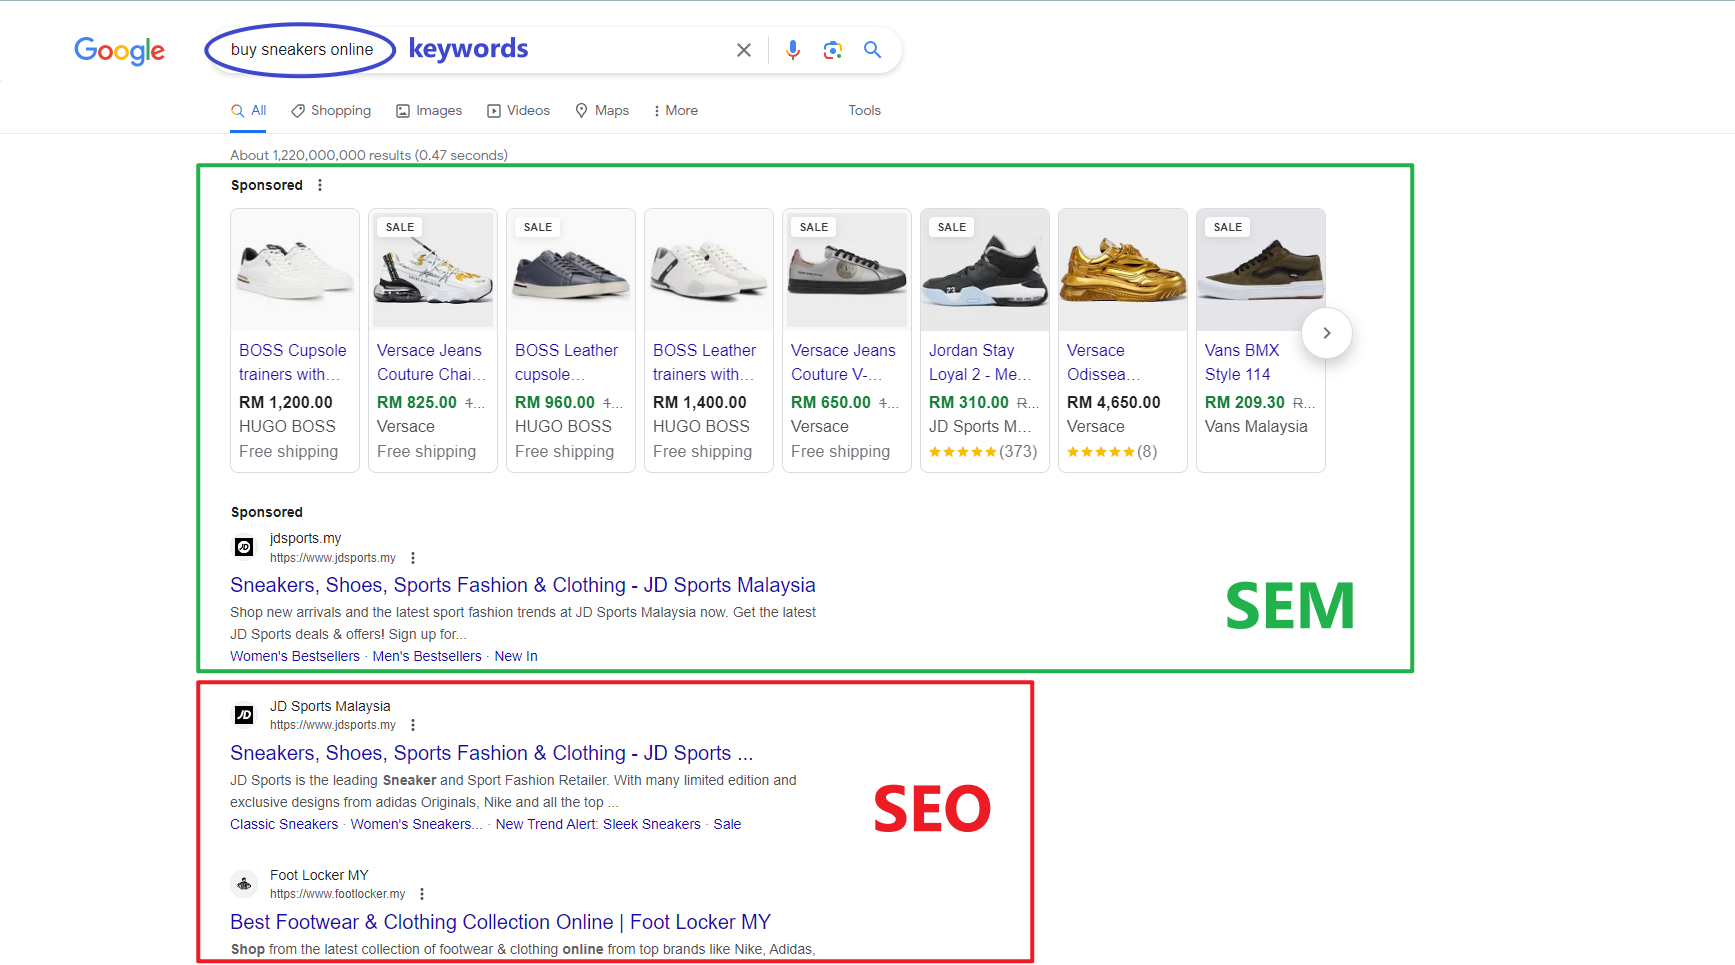Click the RM 825.00 Versace price
The height and width of the screenshot is (965, 1735).
click(x=417, y=402)
